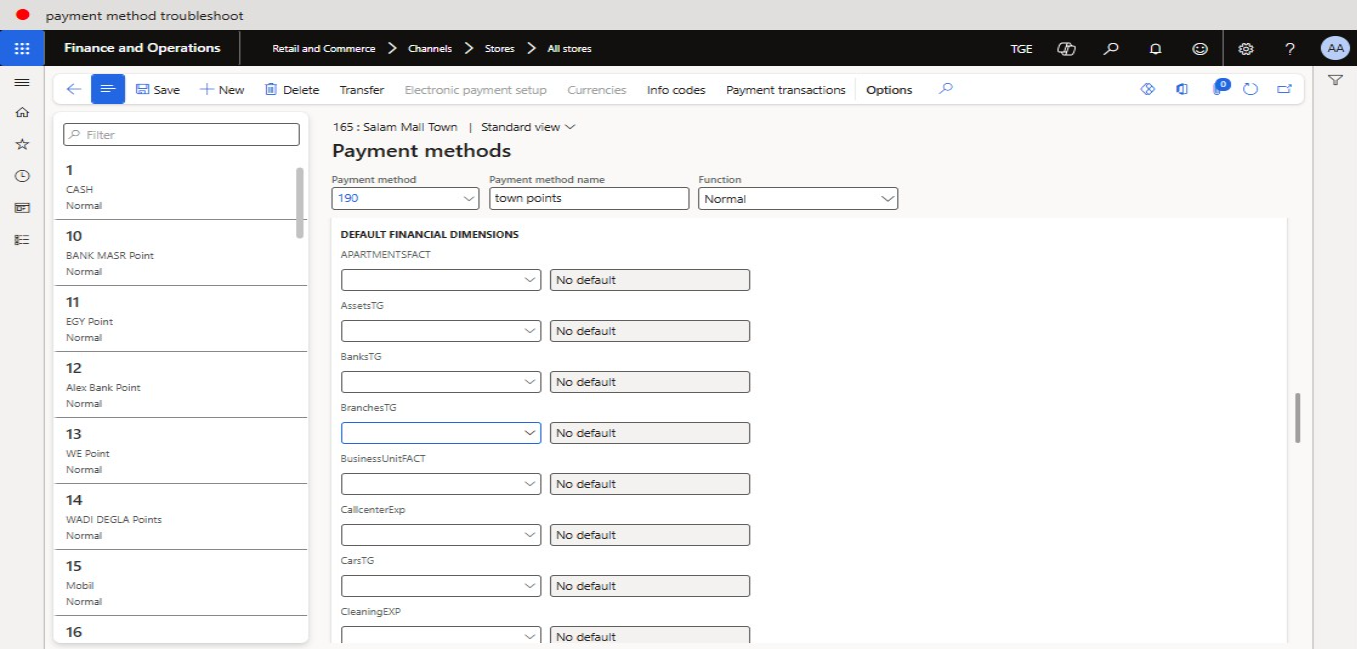Select payment method 1 CASH
The height and width of the screenshot is (649, 1357).
[180, 187]
